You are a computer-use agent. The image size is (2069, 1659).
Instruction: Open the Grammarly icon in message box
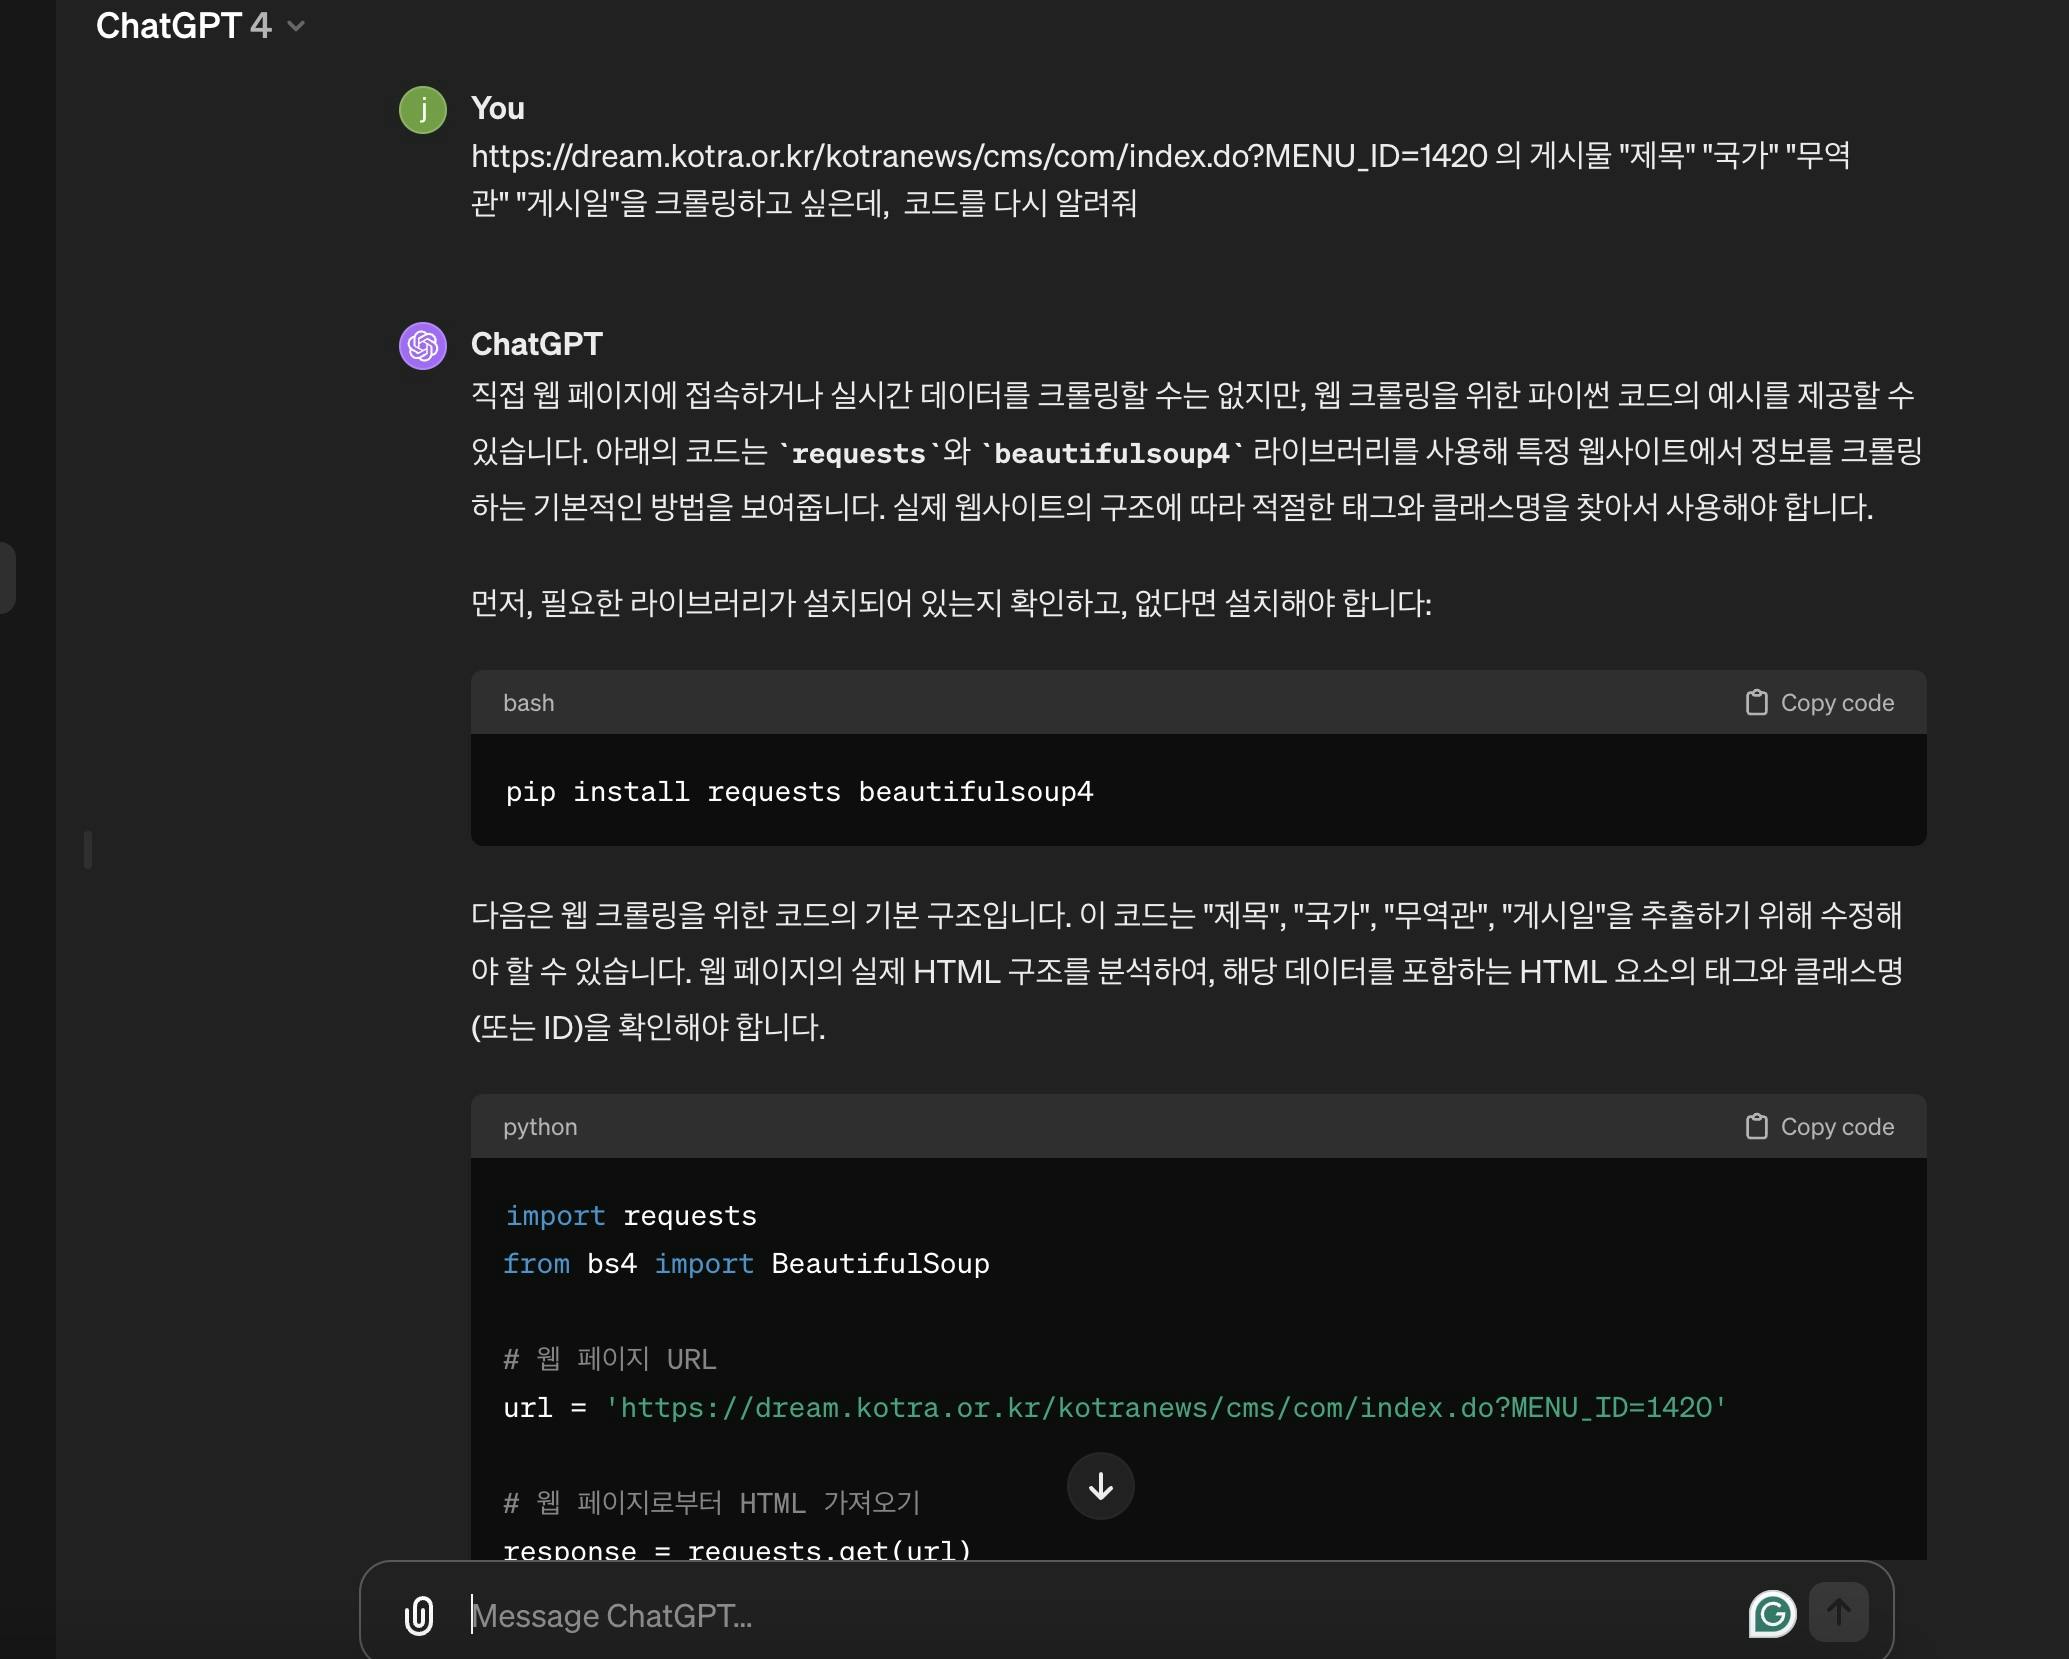(1772, 1613)
